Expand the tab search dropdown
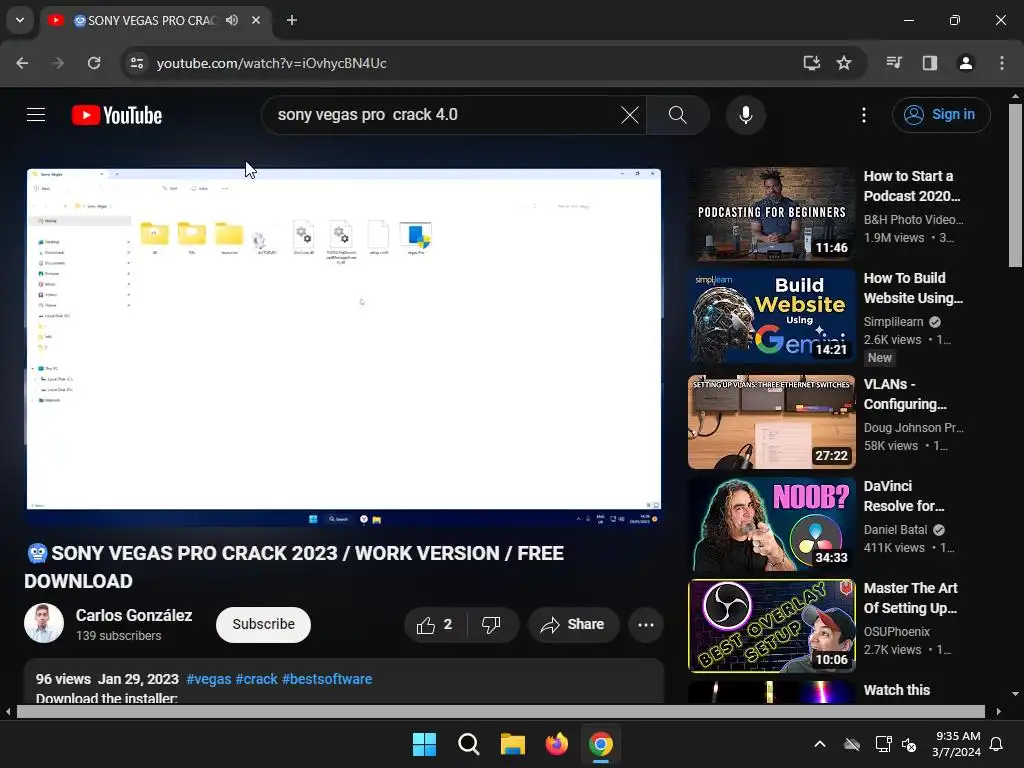 [x=20, y=20]
